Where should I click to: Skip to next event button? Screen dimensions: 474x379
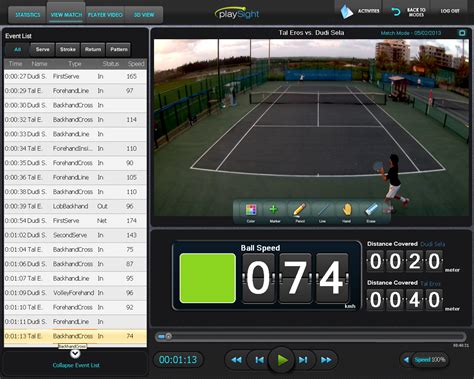point(303,360)
